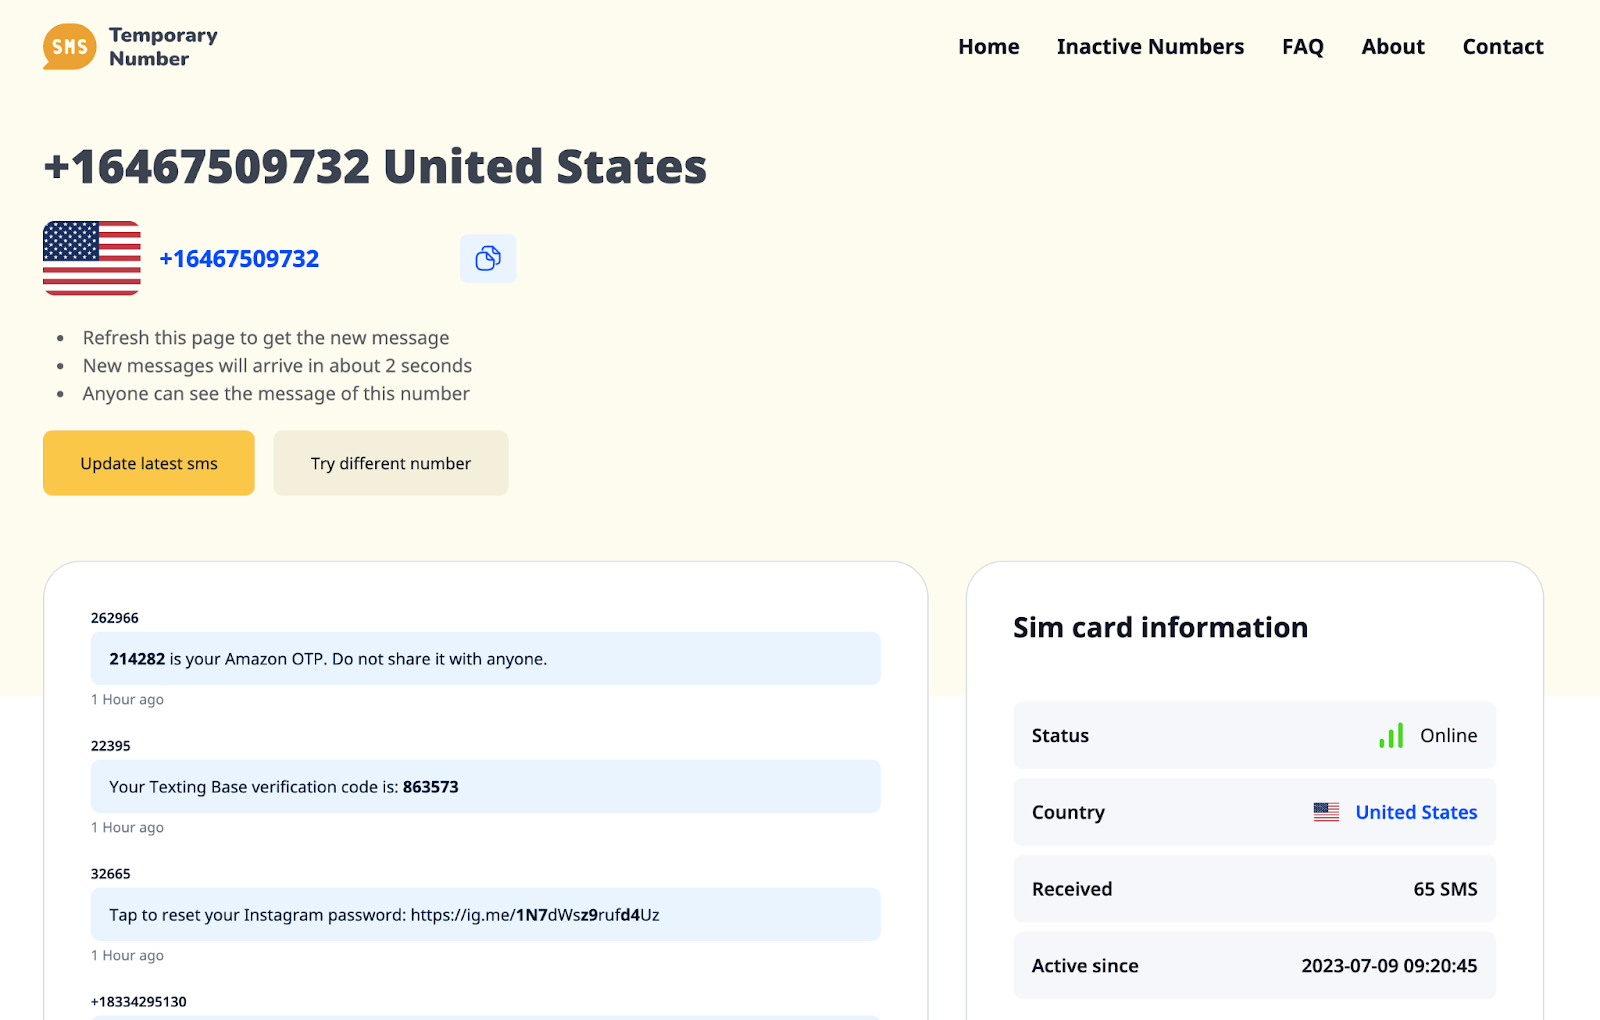Click the SMS Temporary Number logo

[130, 47]
